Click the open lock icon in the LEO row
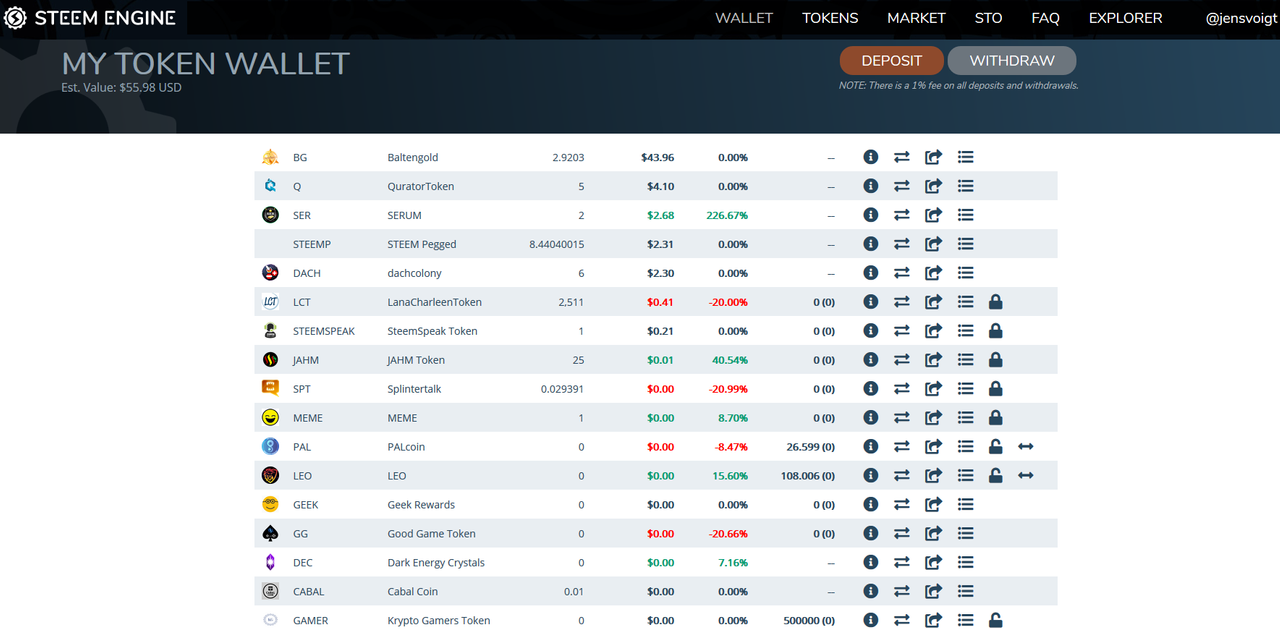Screen dimensions: 1280x633 click(x=996, y=476)
